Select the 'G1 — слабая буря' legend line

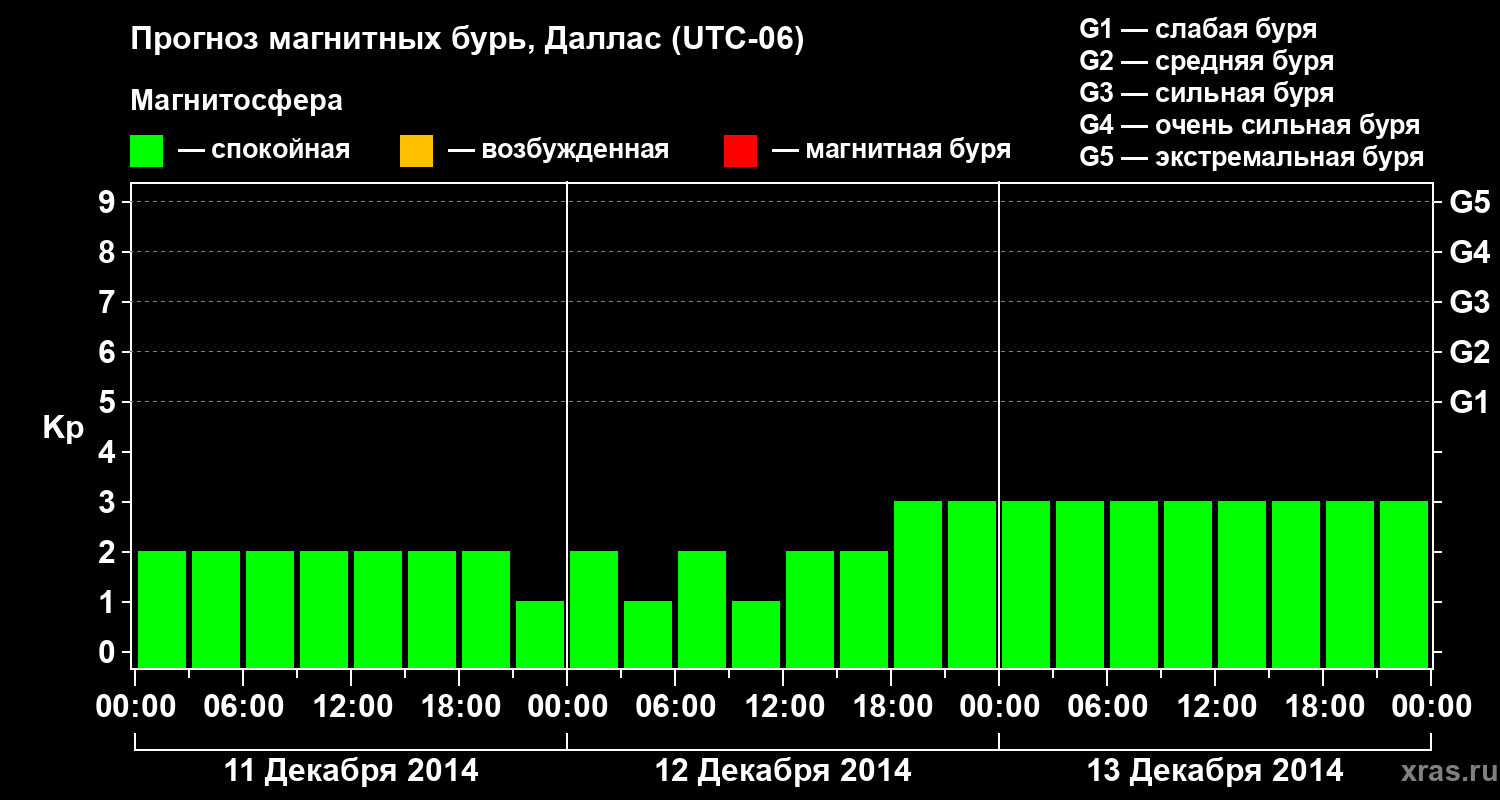pos(1198,29)
